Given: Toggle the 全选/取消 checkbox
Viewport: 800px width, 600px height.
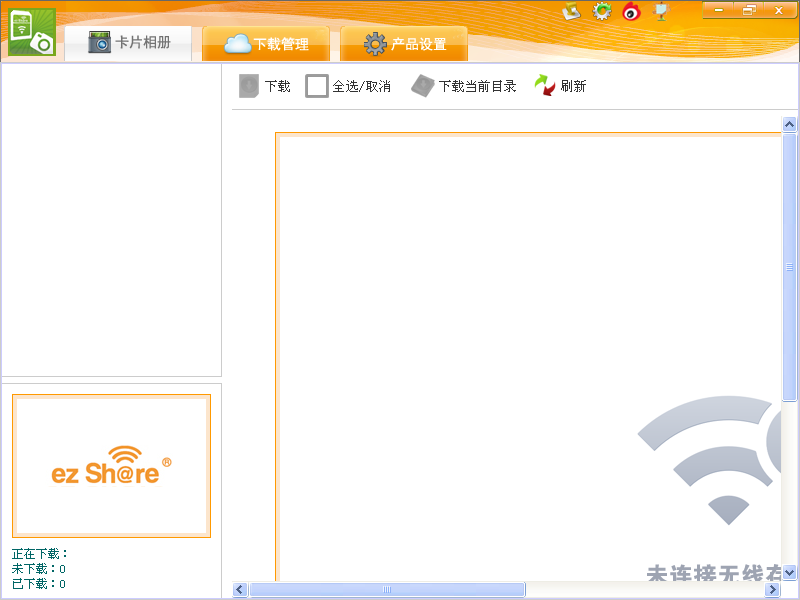Looking at the screenshot, I should click(316, 86).
